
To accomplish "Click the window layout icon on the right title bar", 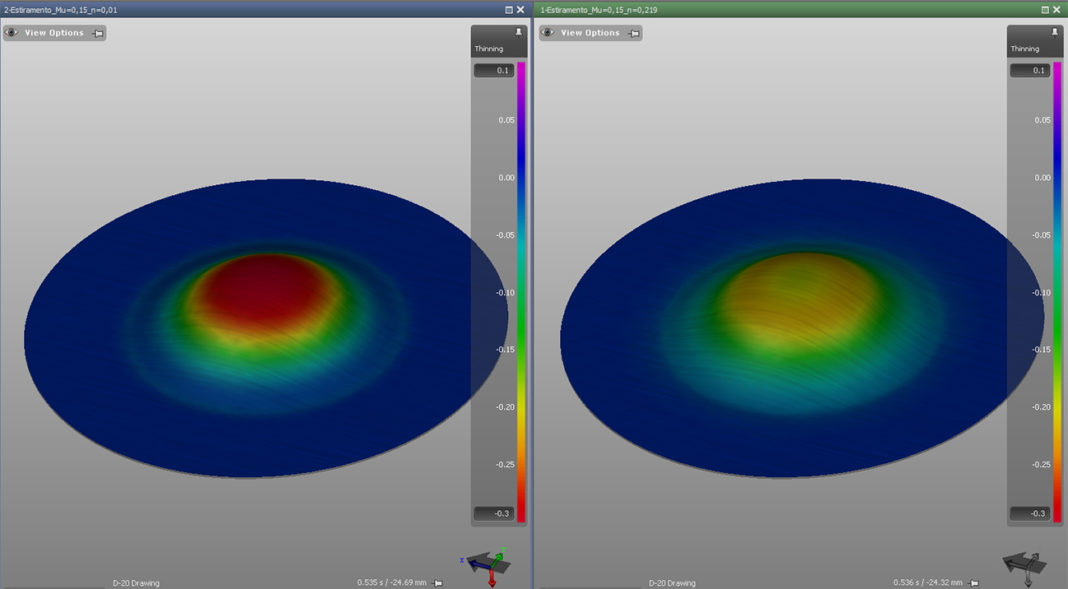I will click(x=1044, y=9).
